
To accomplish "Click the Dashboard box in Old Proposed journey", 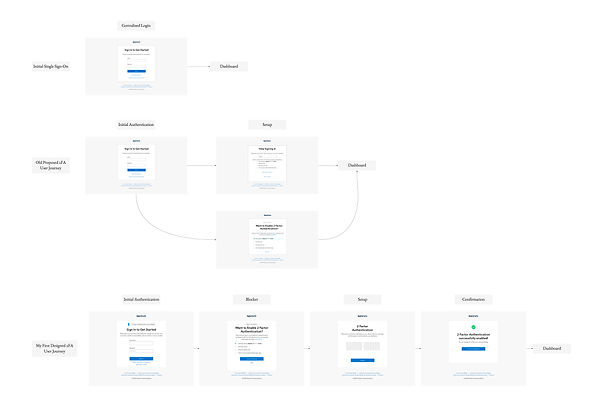I will tap(357, 165).
